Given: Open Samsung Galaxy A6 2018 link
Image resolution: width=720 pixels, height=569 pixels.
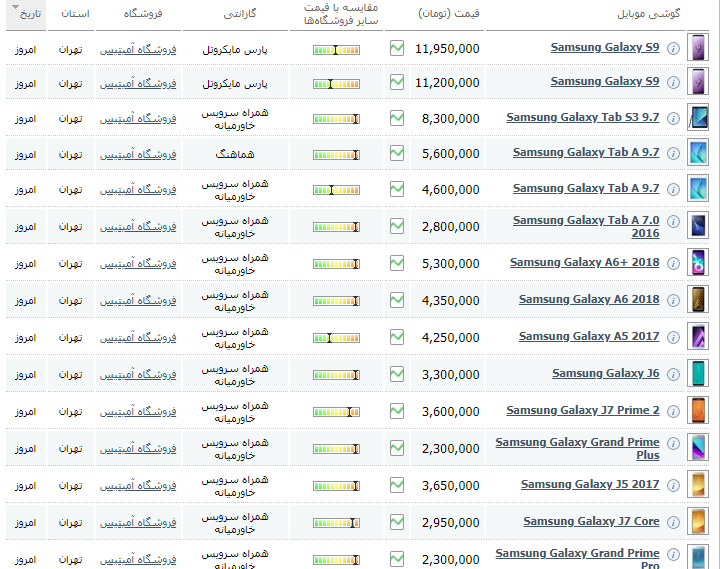Looking at the screenshot, I should tap(589, 300).
